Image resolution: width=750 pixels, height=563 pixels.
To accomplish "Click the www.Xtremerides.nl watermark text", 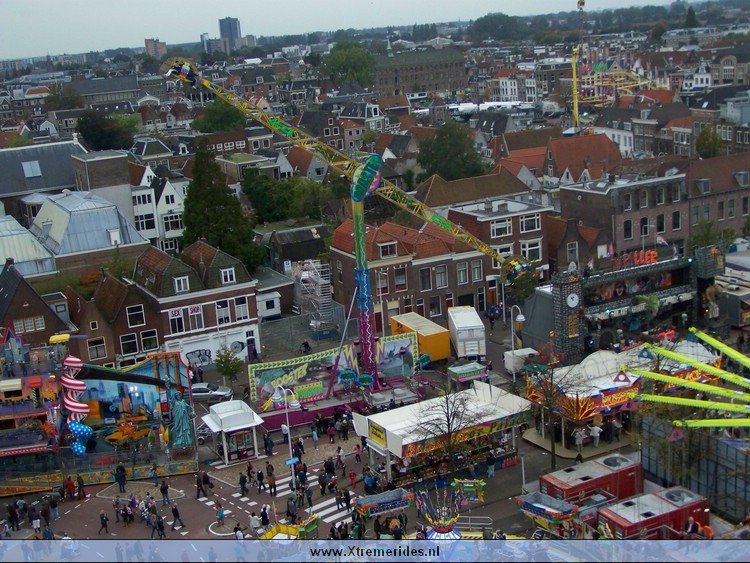I will pos(375,552).
